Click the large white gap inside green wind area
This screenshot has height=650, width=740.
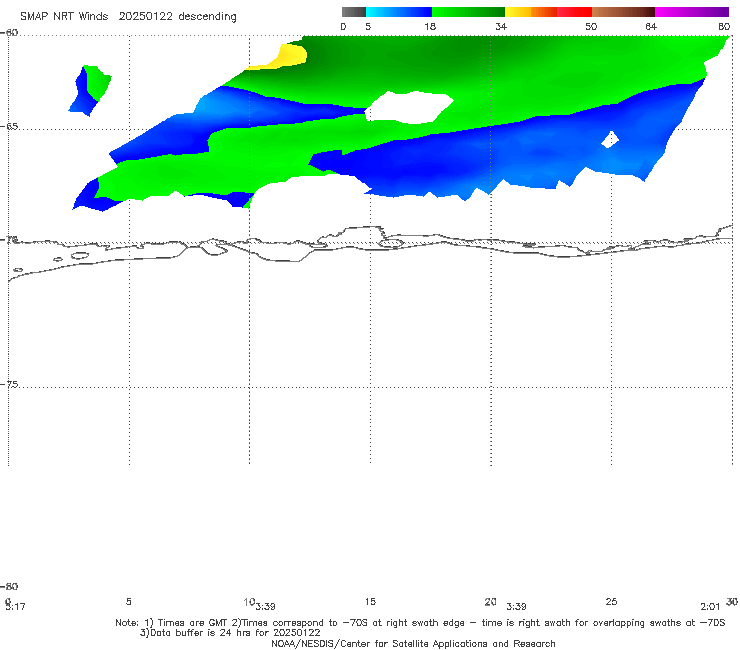410,108
